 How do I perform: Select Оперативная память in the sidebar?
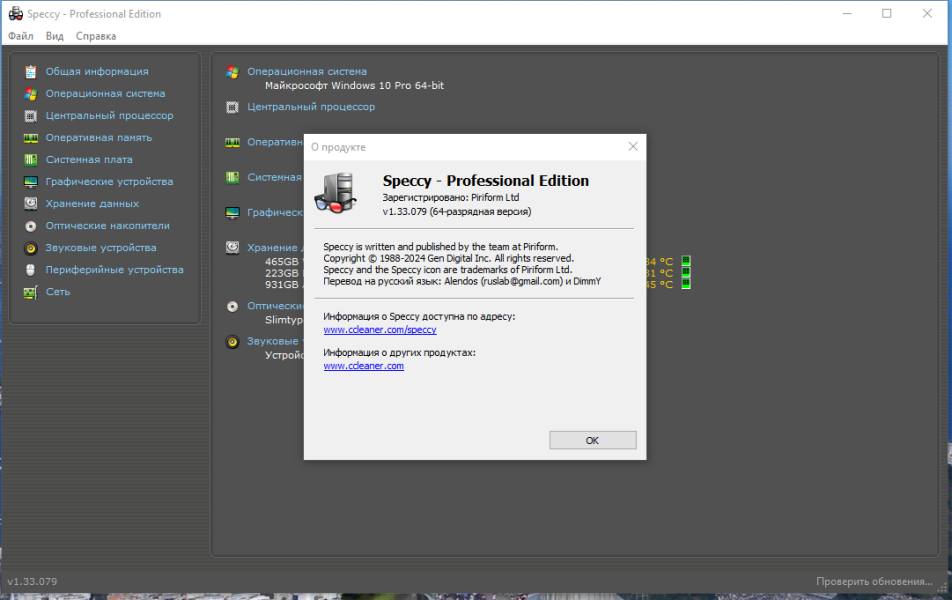click(x=98, y=138)
